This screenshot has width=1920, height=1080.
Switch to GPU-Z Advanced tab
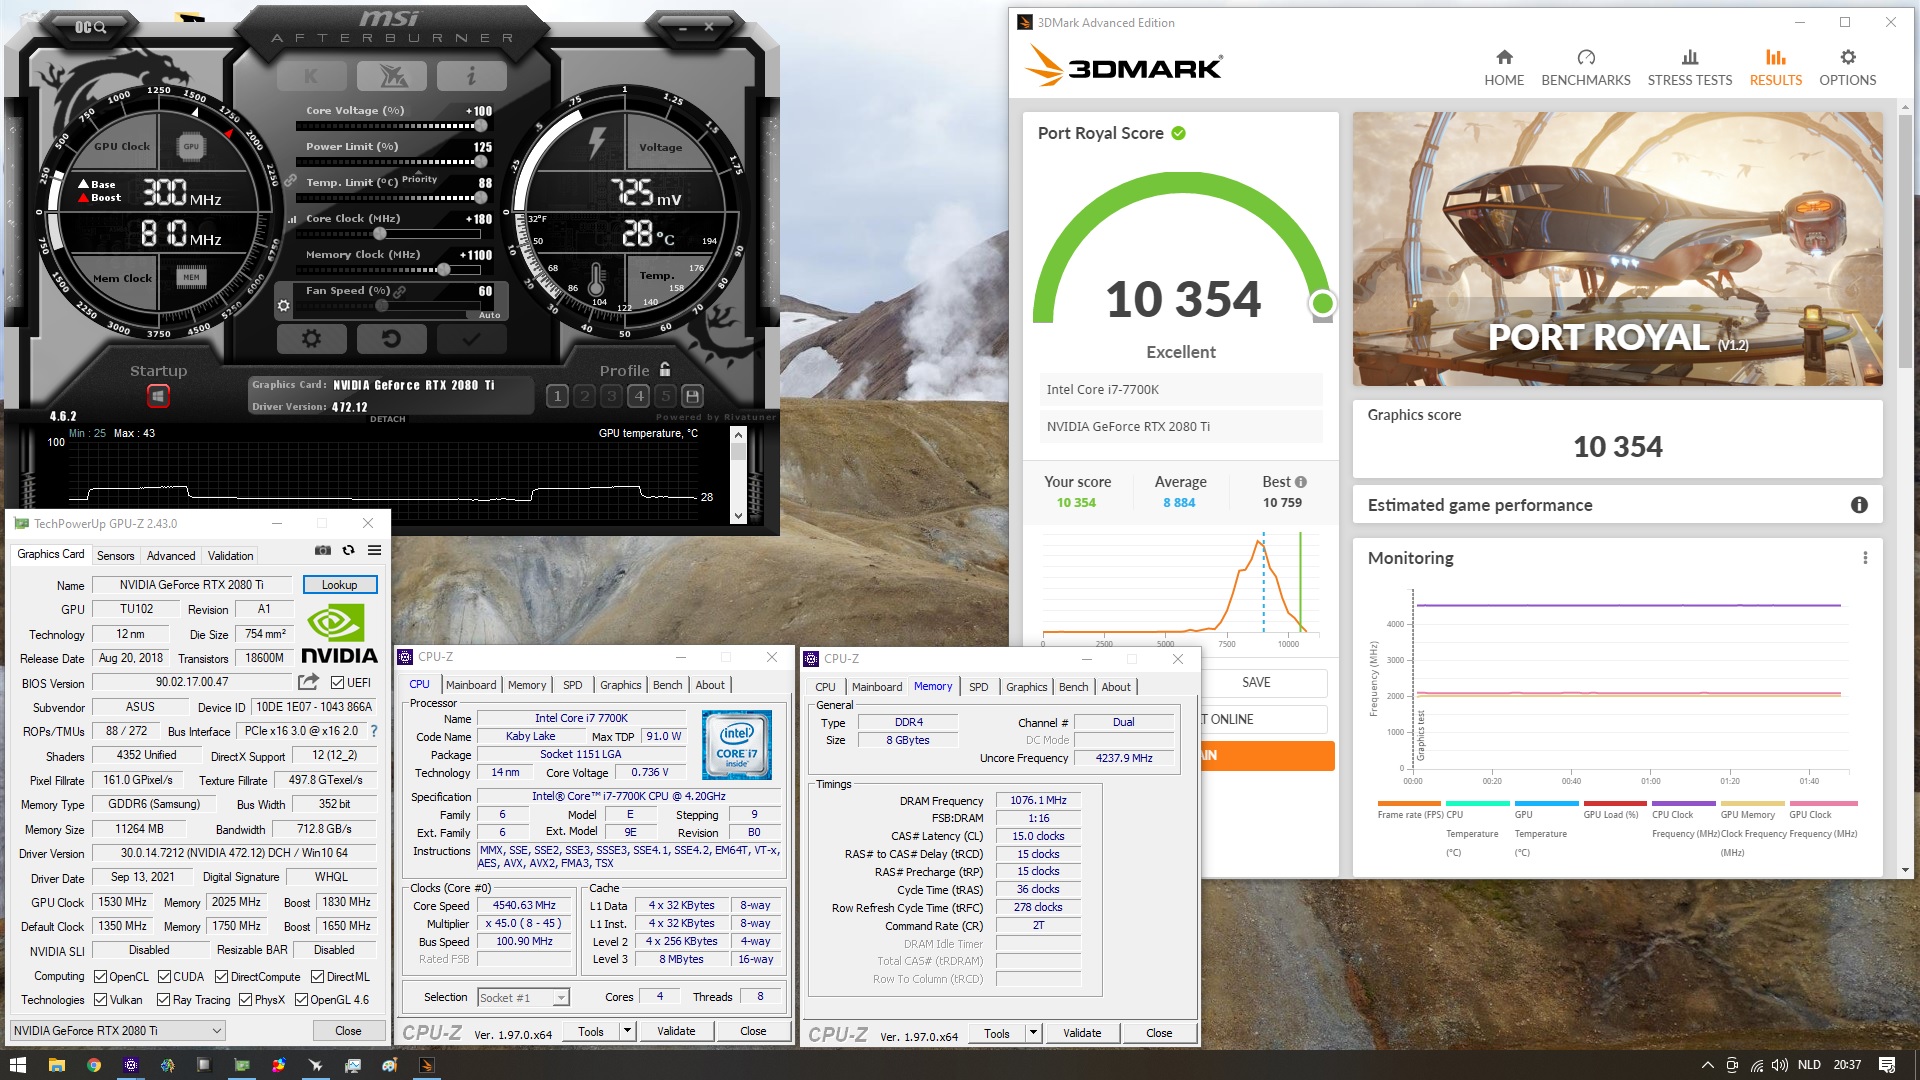[x=171, y=556]
